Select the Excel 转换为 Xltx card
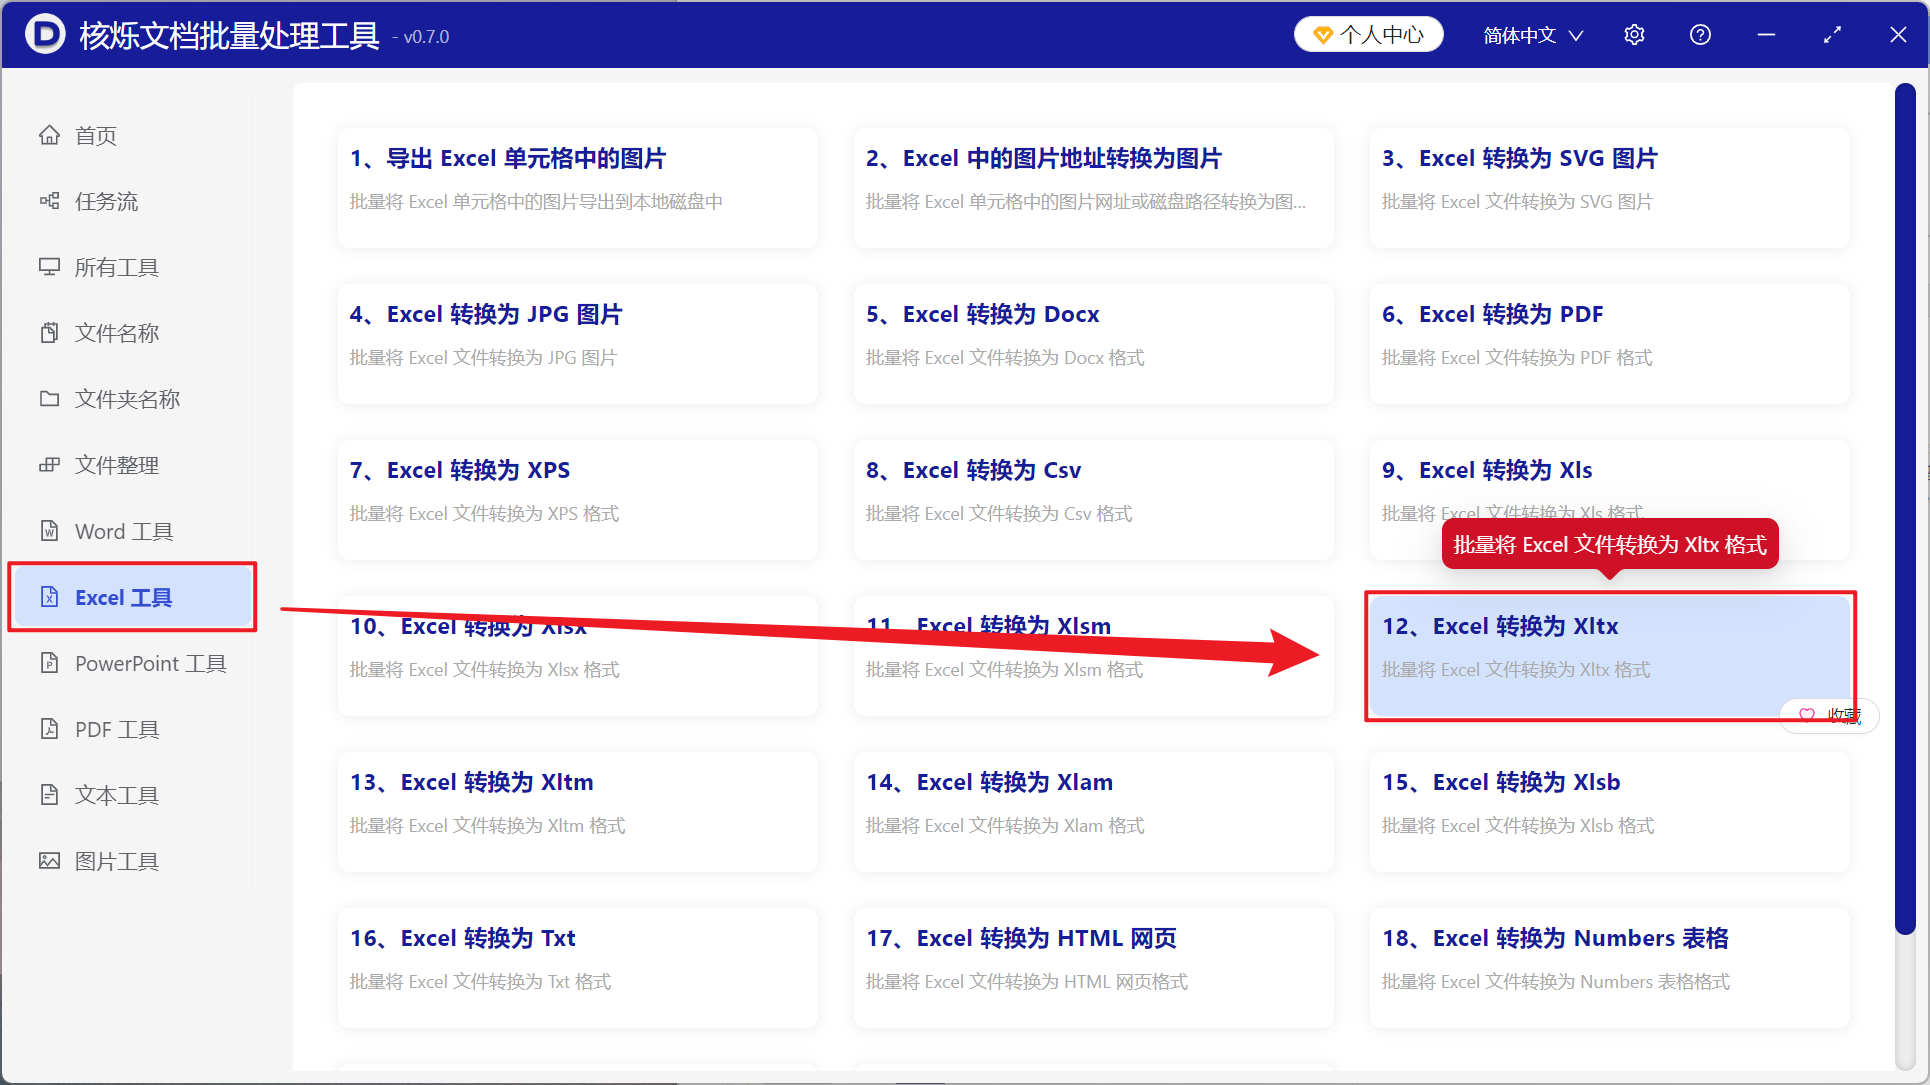 (x=1609, y=656)
